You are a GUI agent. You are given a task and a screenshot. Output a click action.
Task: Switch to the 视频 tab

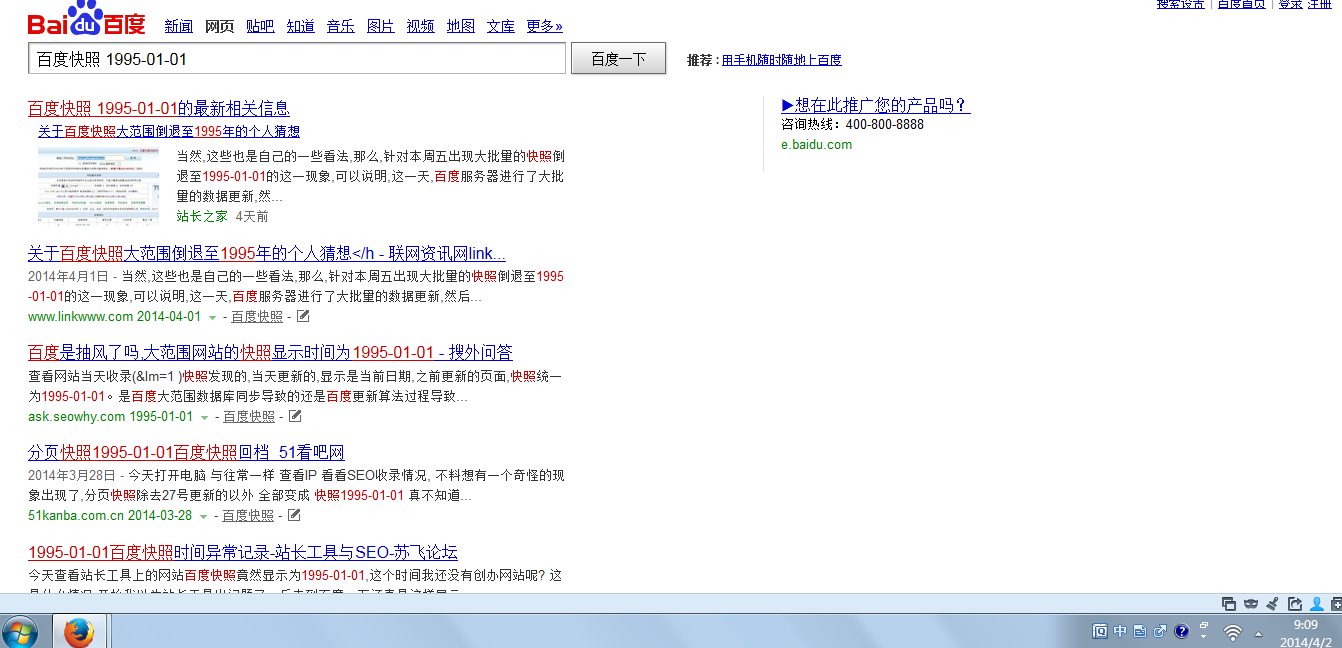(420, 26)
